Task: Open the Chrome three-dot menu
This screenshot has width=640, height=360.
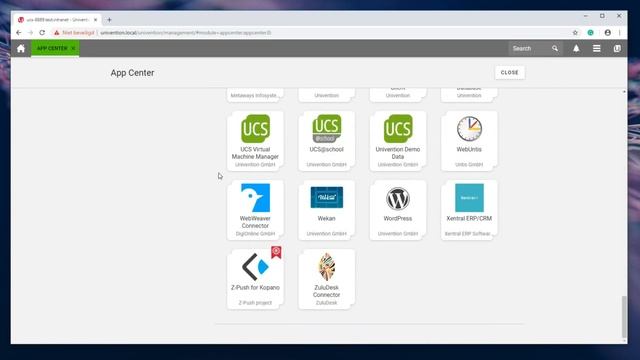Action: coord(620,33)
